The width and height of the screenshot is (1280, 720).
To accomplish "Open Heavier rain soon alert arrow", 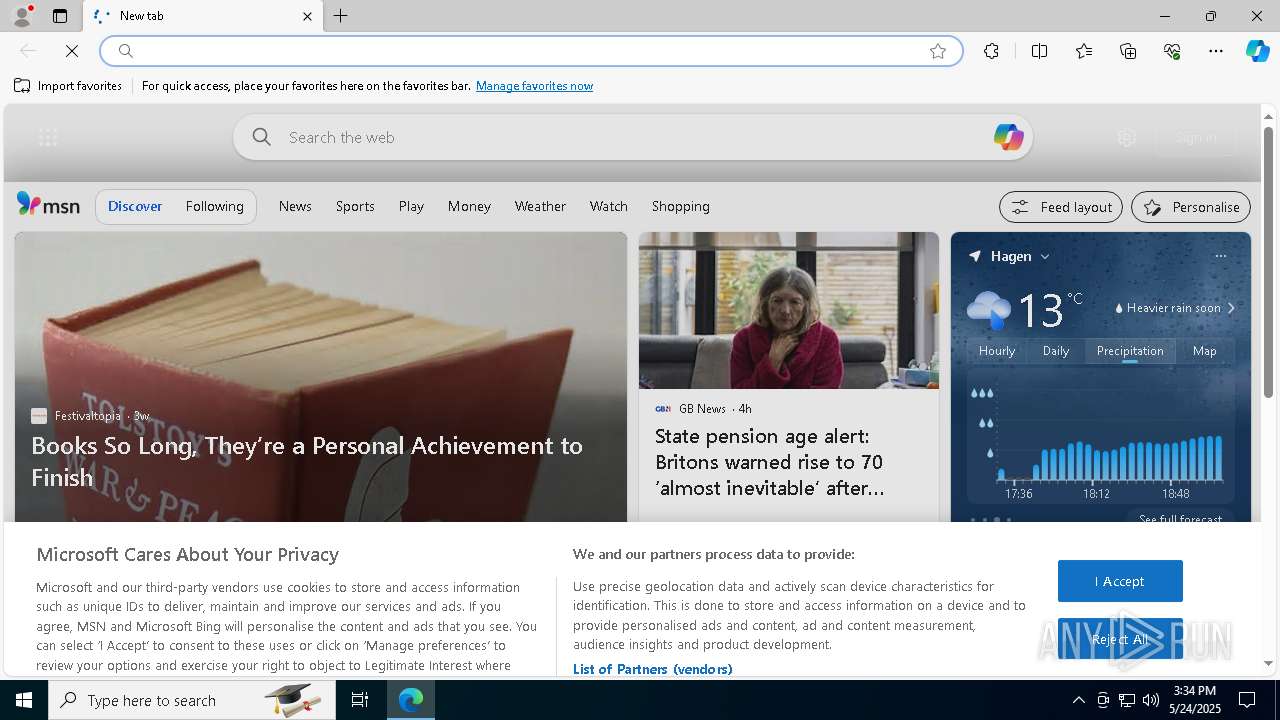I will pyautogui.click(x=1231, y=308).
